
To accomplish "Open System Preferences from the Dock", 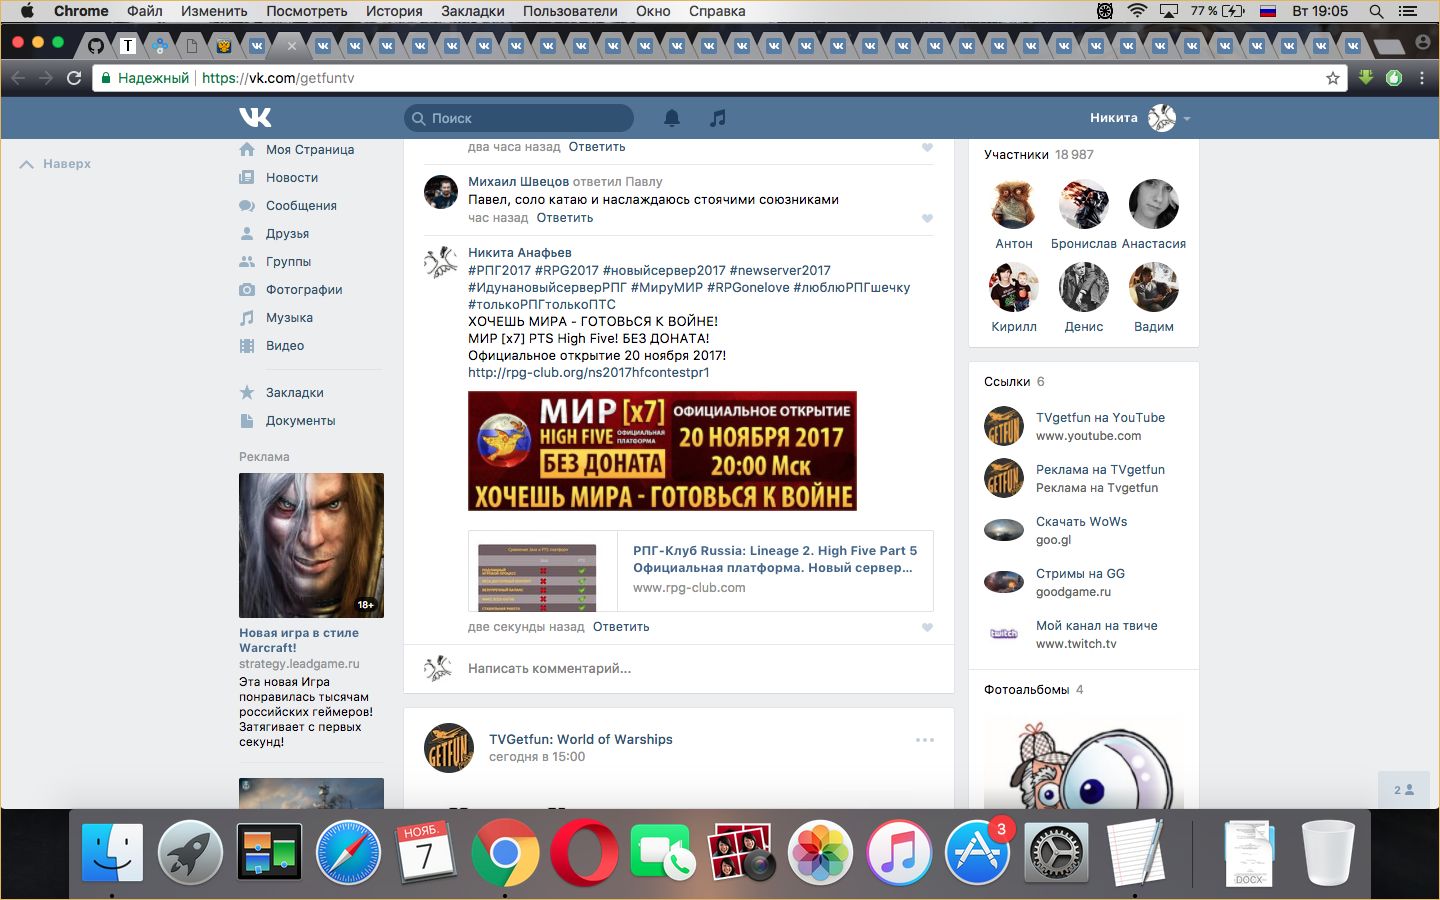I will click(x=1056, y=853).
